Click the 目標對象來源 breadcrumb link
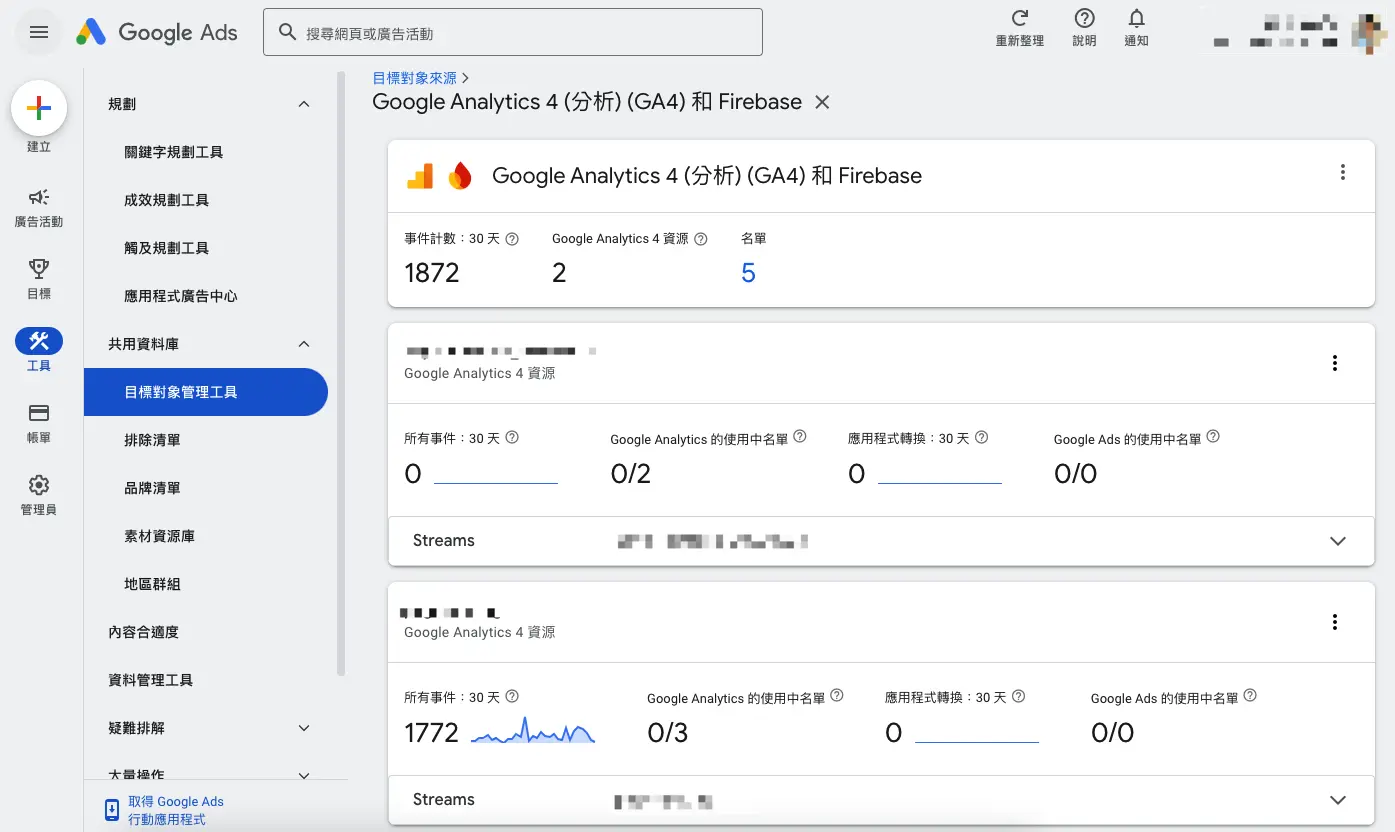1395x832 pixels. 414,77
